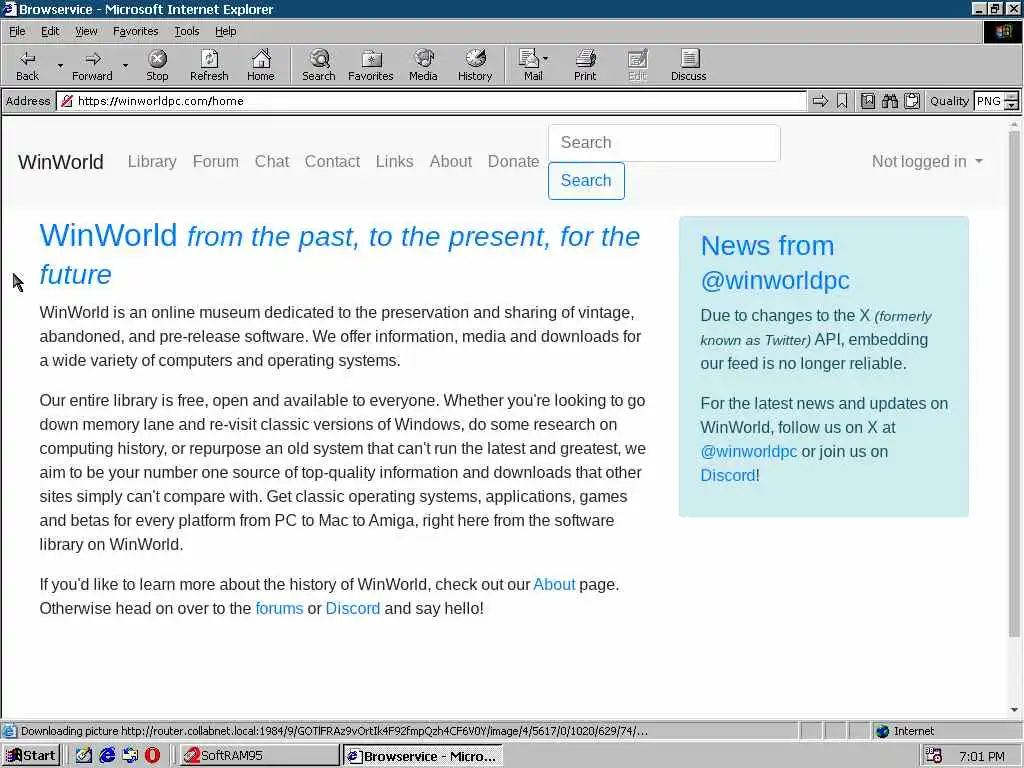Increase Quality with the up stepper arrow

pos(1012,97)
